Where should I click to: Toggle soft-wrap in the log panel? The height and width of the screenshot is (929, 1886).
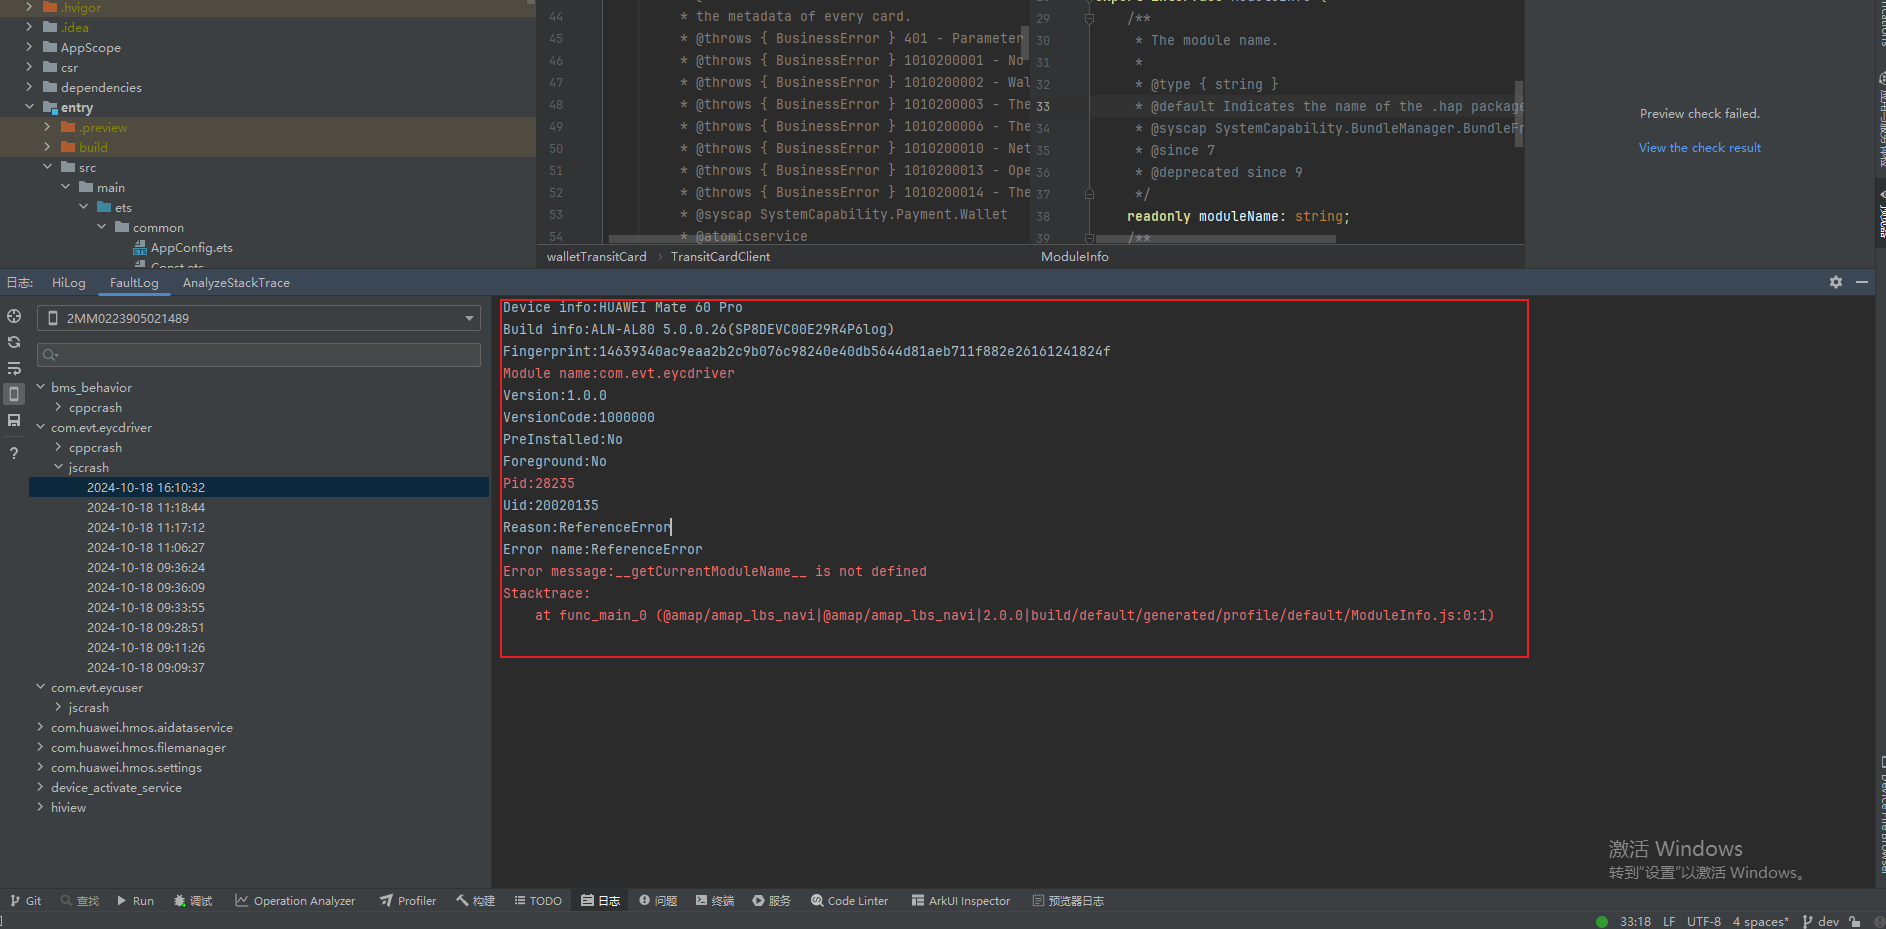coord(14,368)
